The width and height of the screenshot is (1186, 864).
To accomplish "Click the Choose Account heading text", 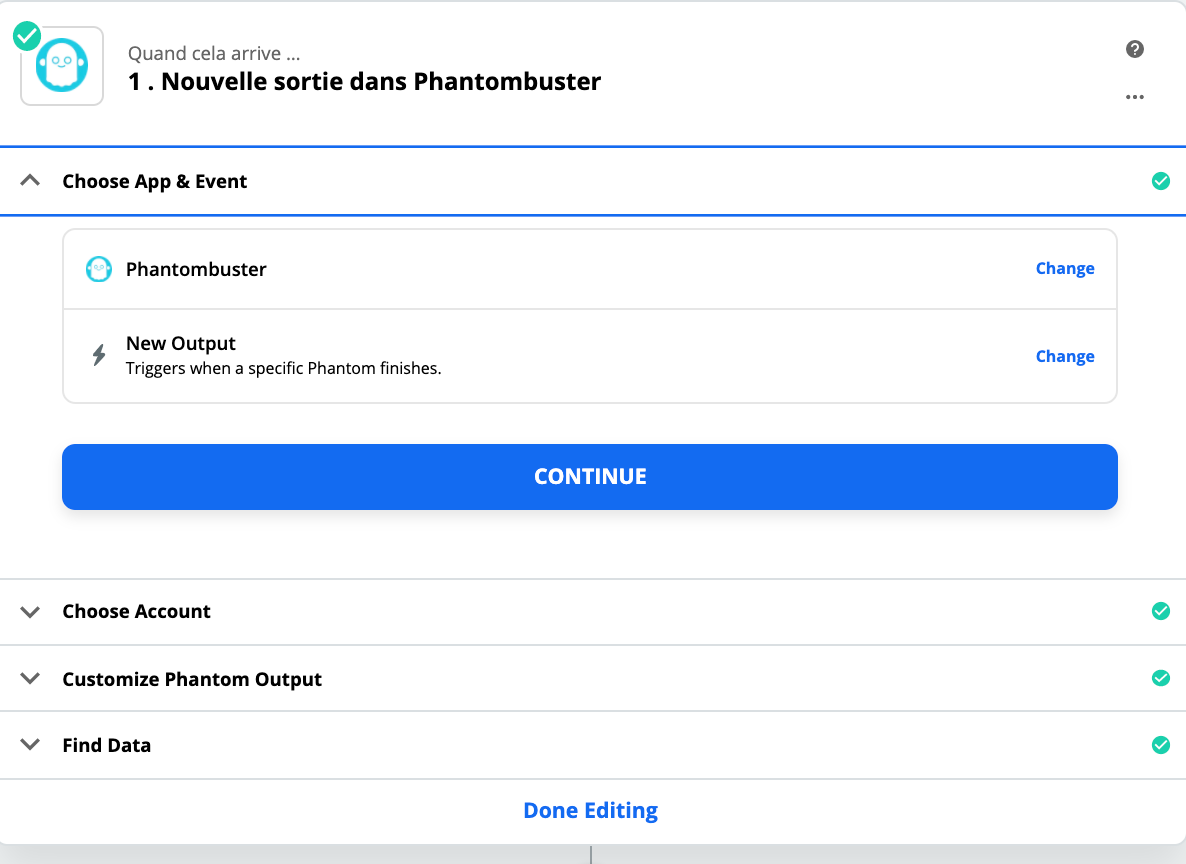I will click(136, 611).
